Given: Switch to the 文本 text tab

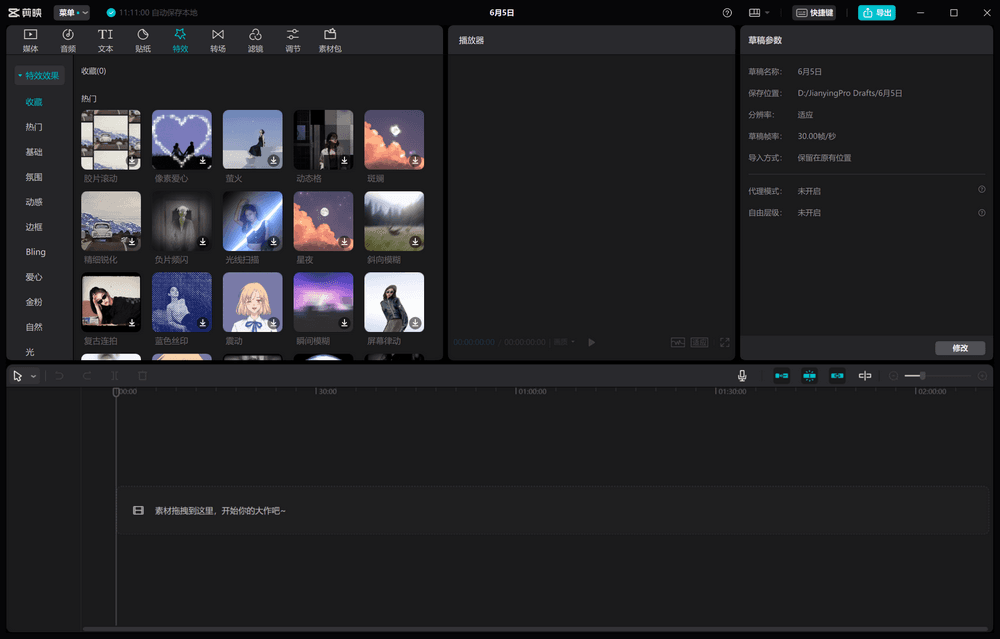Looking at the screenshot, I should click(105, 40).
